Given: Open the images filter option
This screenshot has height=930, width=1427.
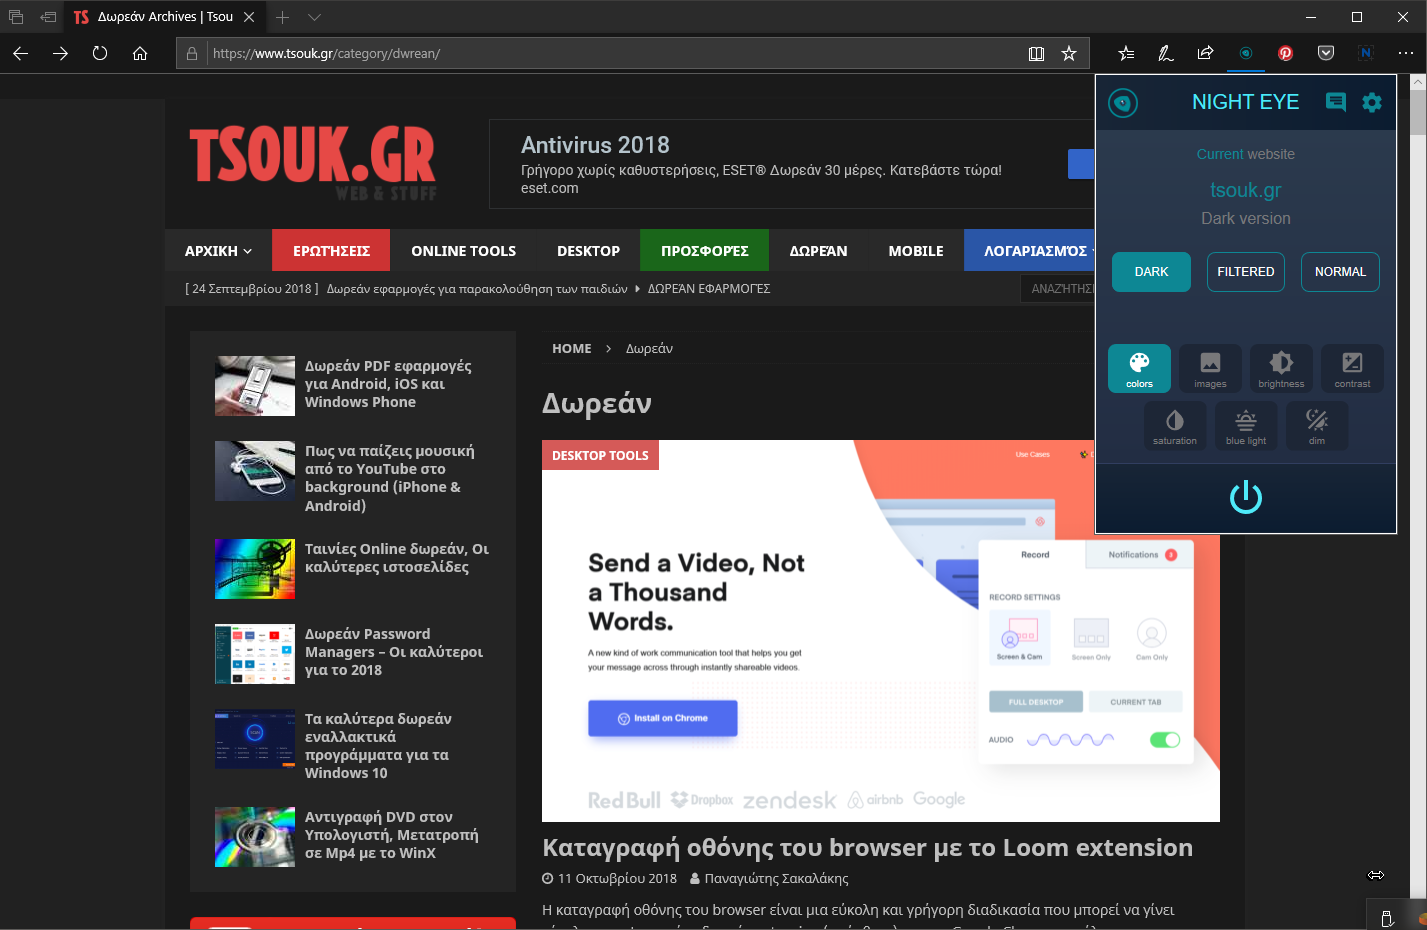Looking at the screenshot, I should (1210, 368).
